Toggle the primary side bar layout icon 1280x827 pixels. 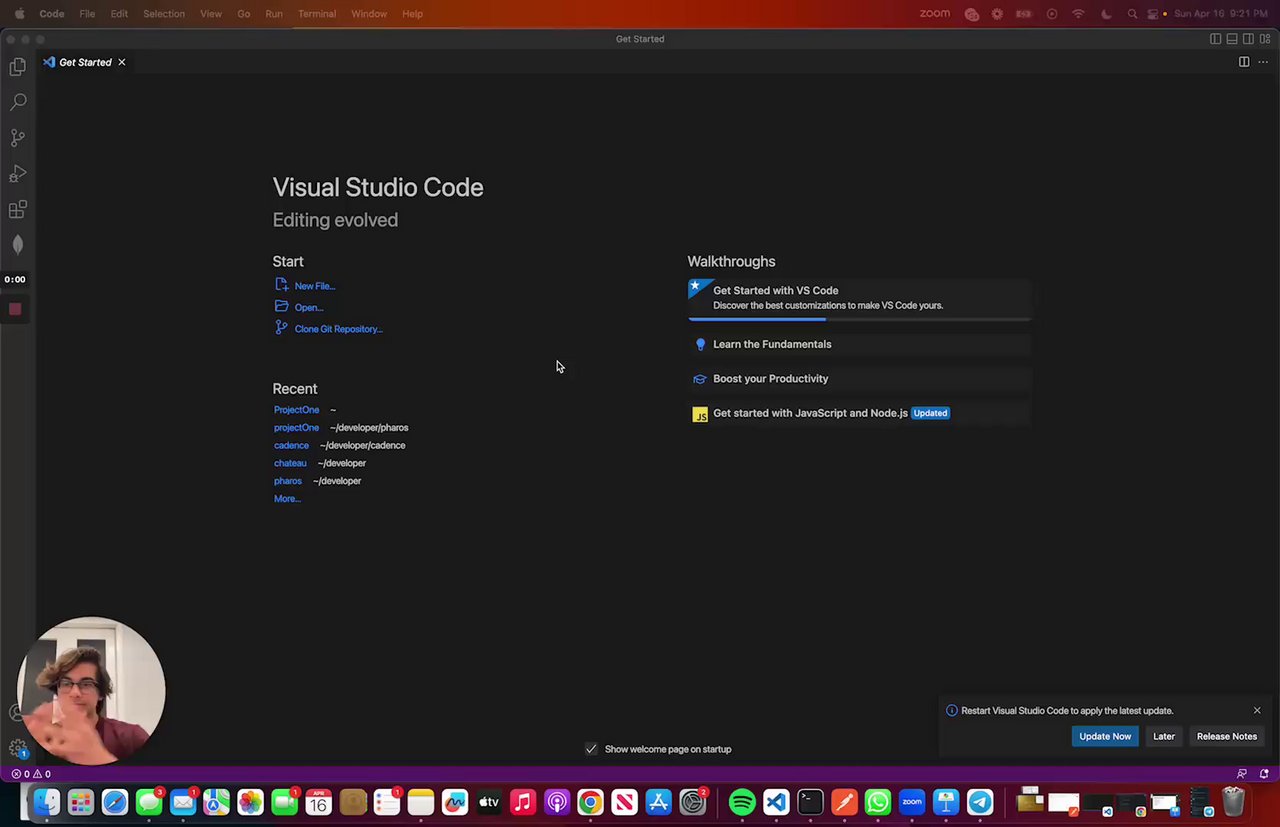point(1215,39)
